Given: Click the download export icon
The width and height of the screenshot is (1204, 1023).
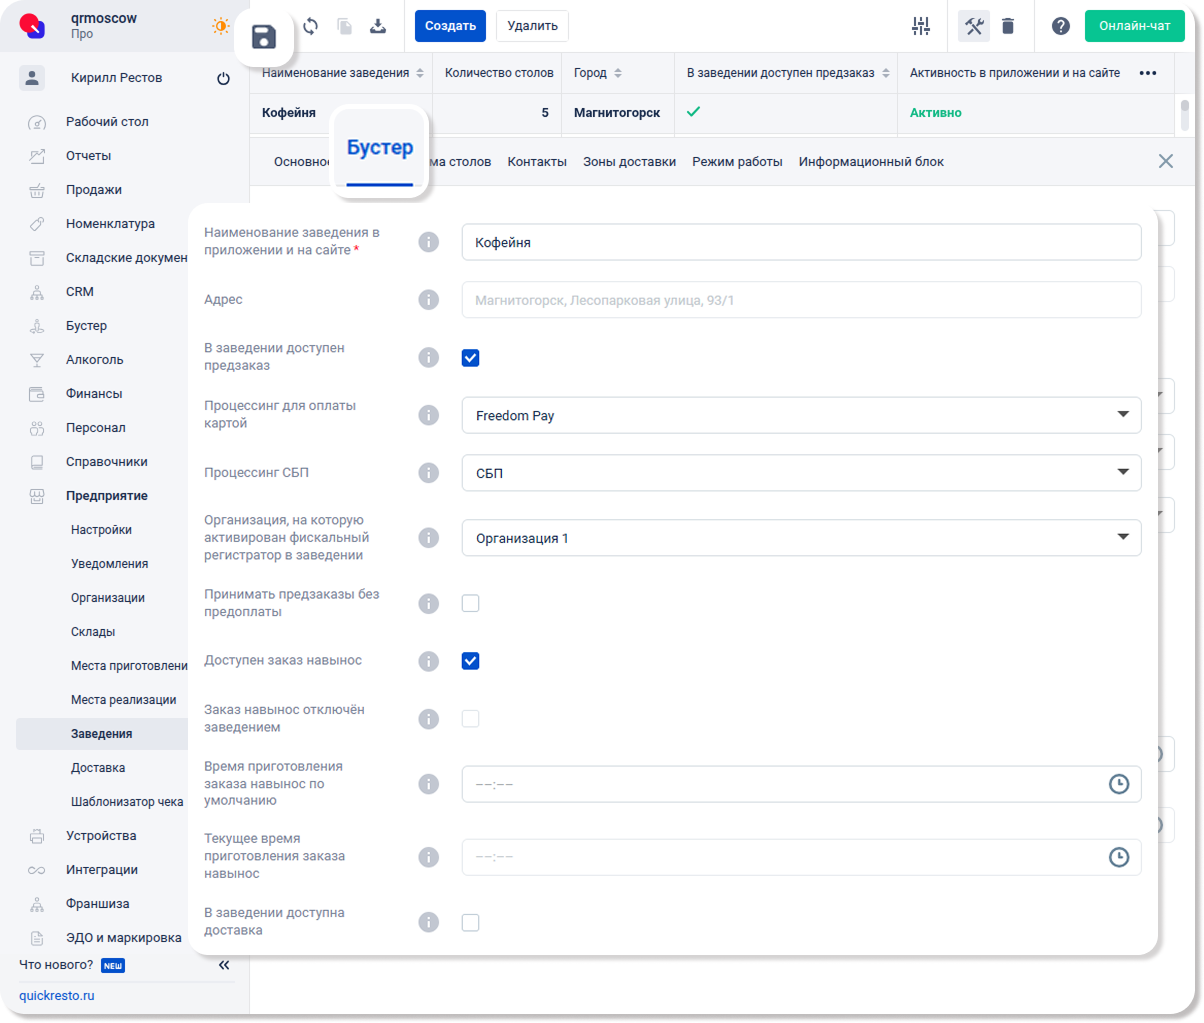Looking at the screenshot, I should (x=378, y=26).
